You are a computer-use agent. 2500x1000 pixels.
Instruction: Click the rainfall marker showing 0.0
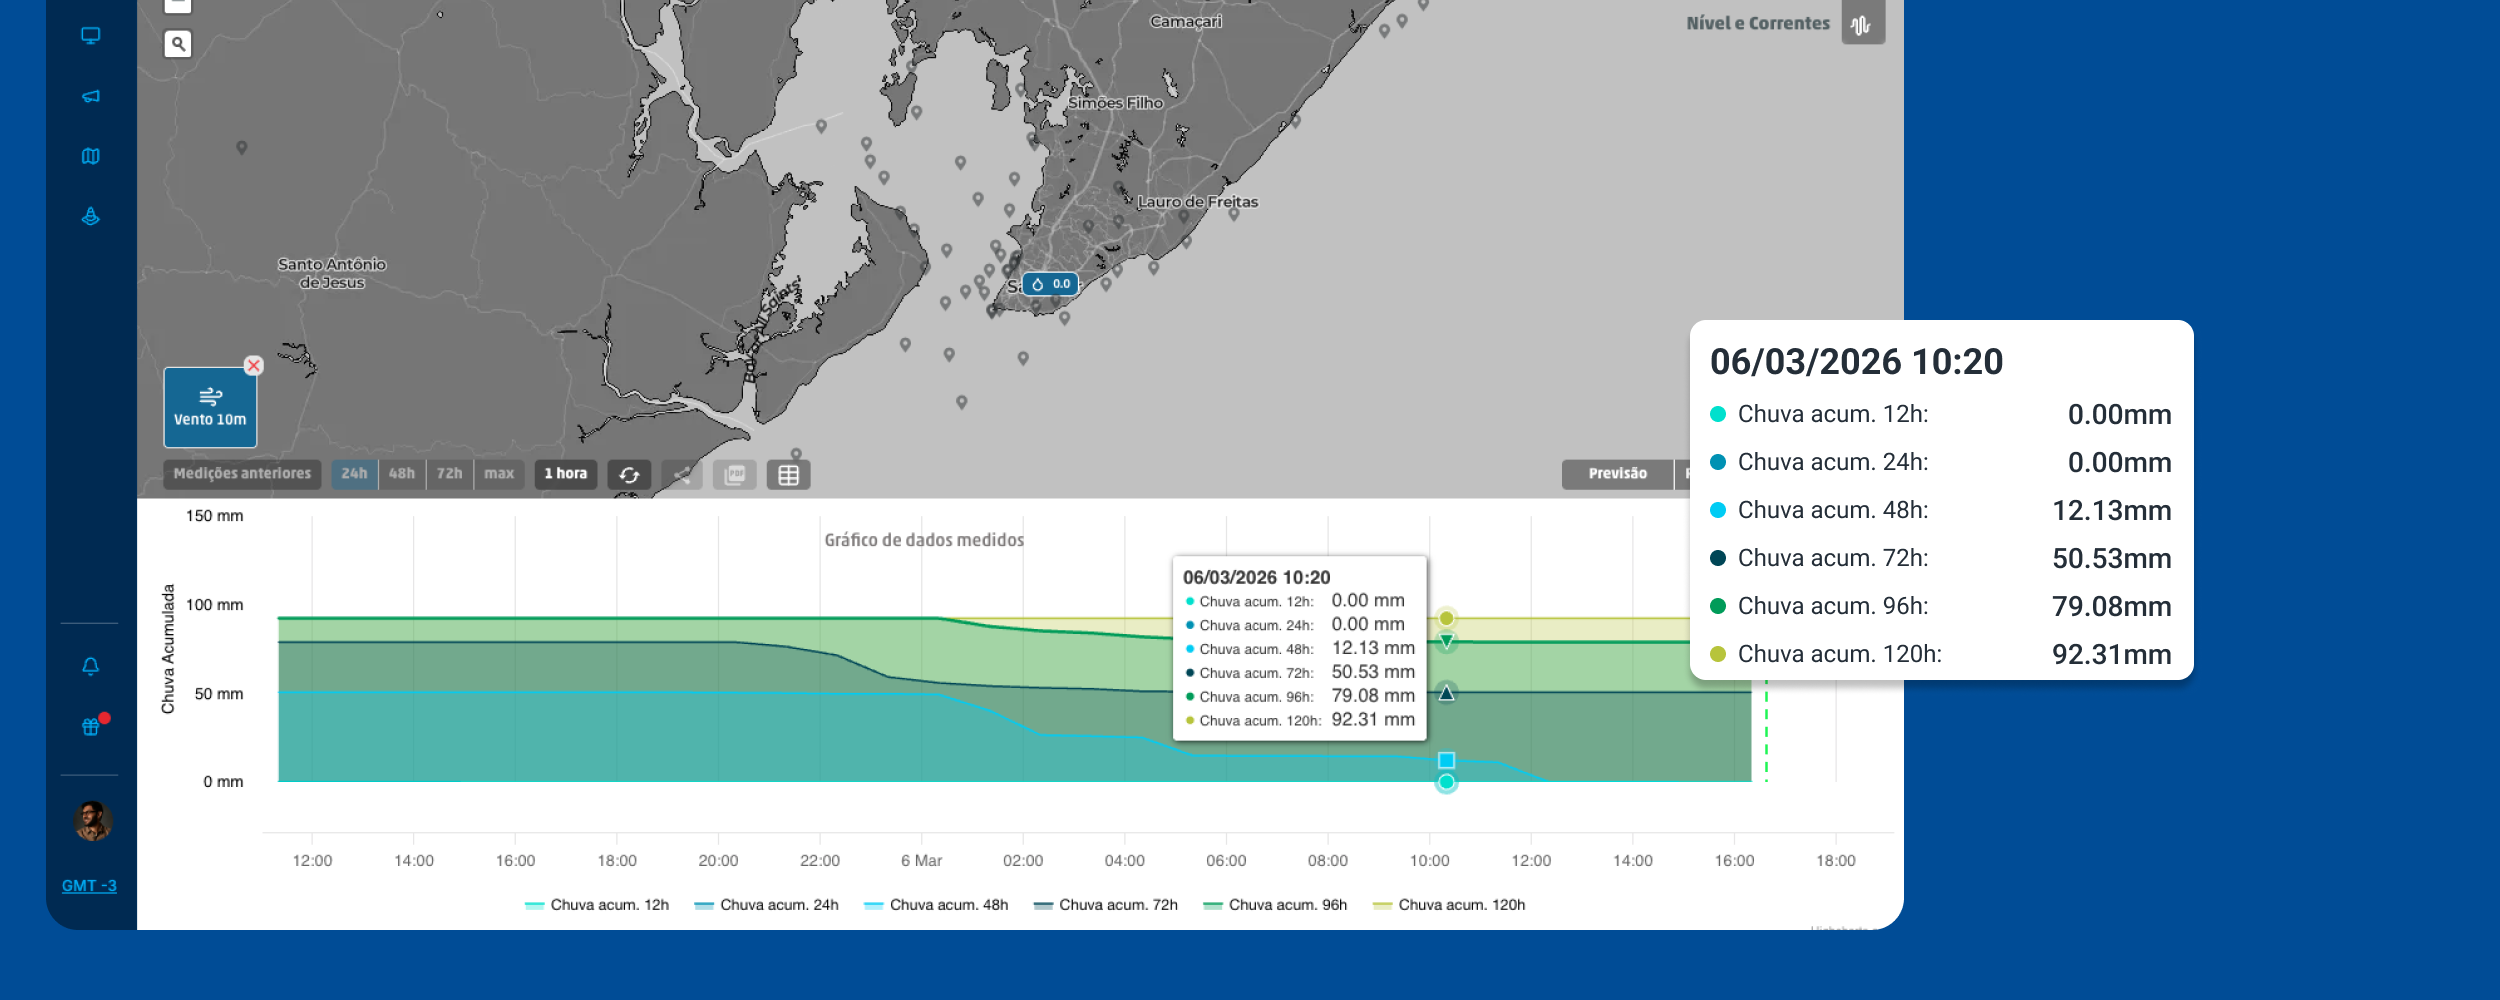1051,284
